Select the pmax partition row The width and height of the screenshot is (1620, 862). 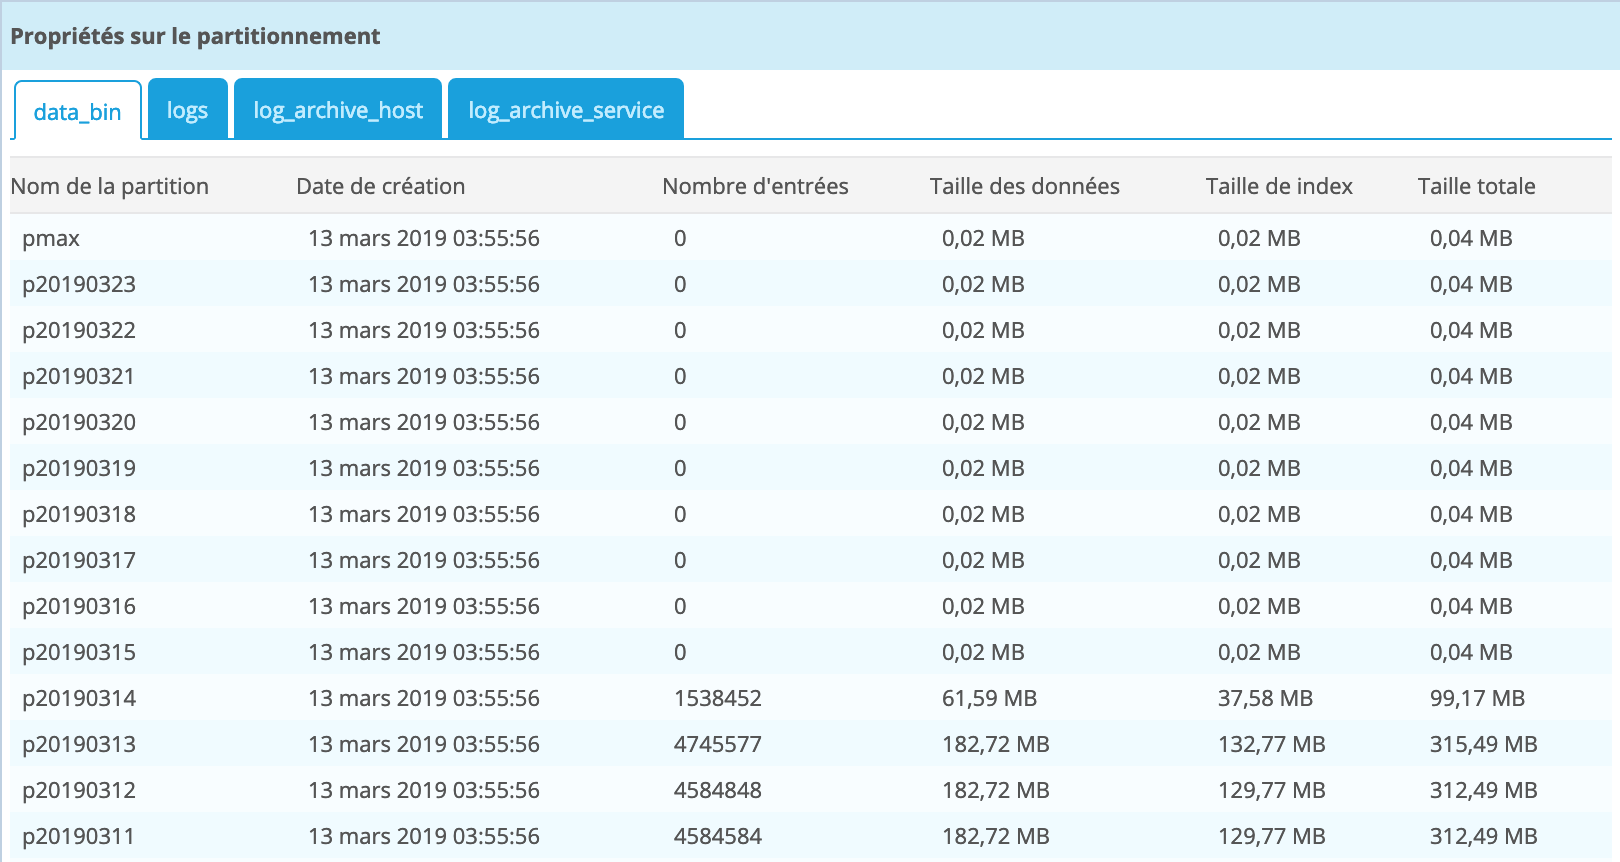point(811,238)
